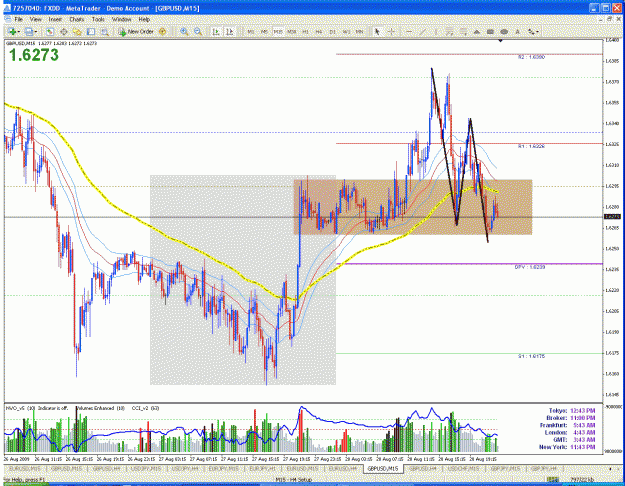Open the File menu

pyautogui.click(x=18, y=19)
